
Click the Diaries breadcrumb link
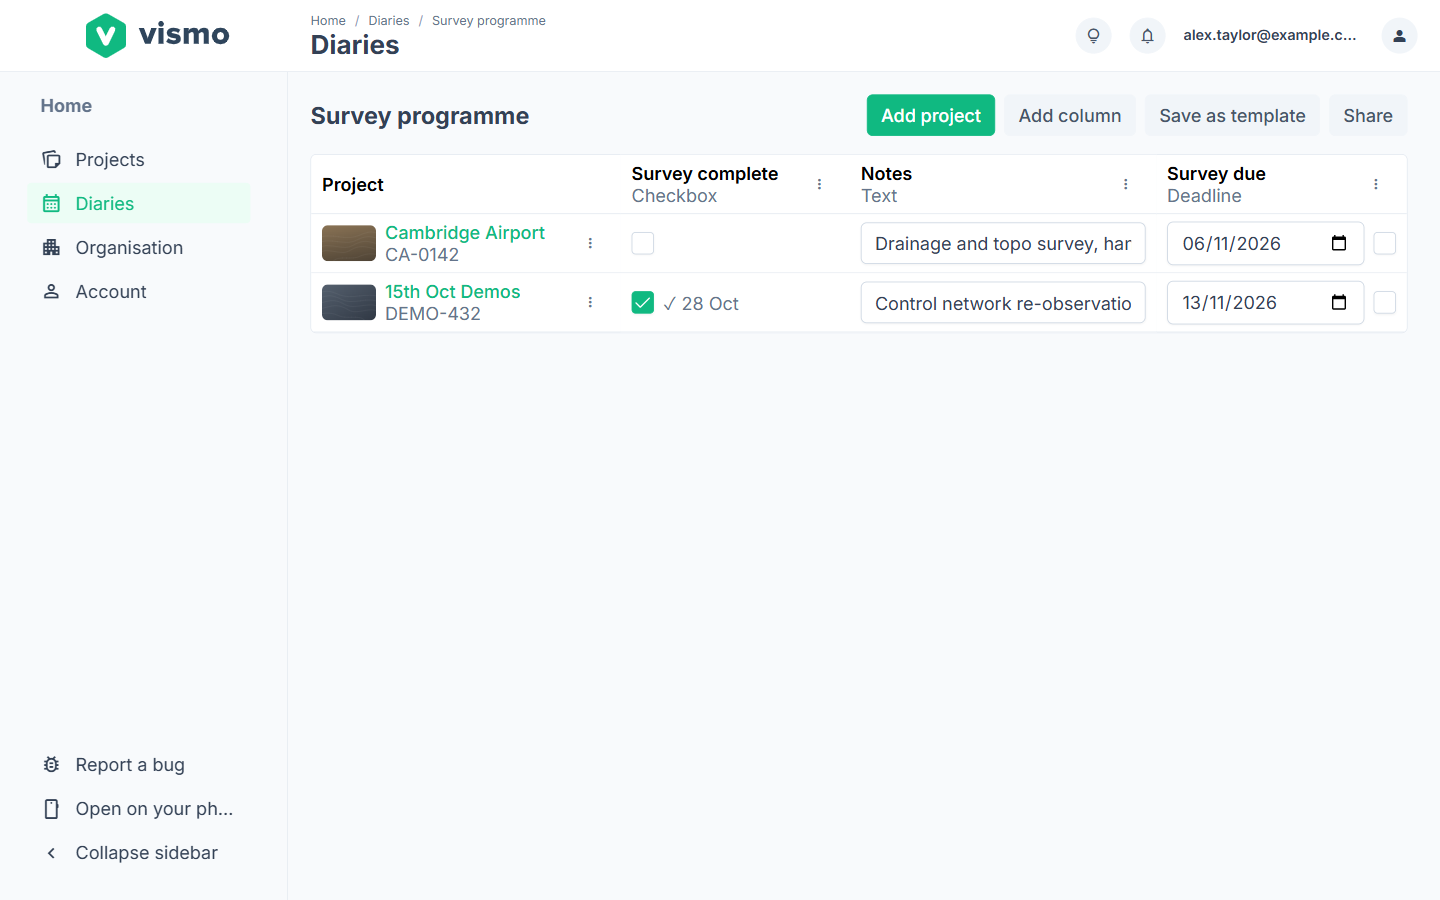[389, 20]
